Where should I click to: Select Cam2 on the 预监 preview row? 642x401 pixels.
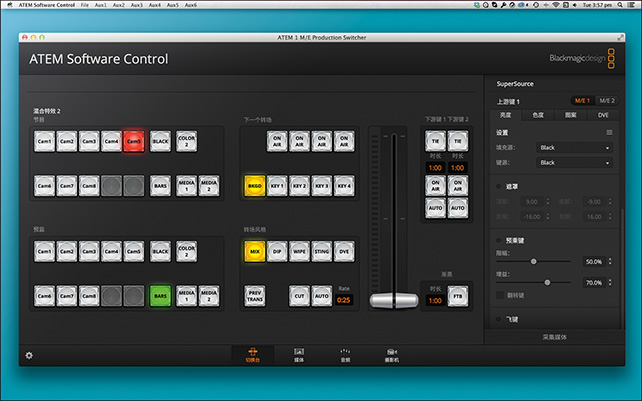point(67,251)
